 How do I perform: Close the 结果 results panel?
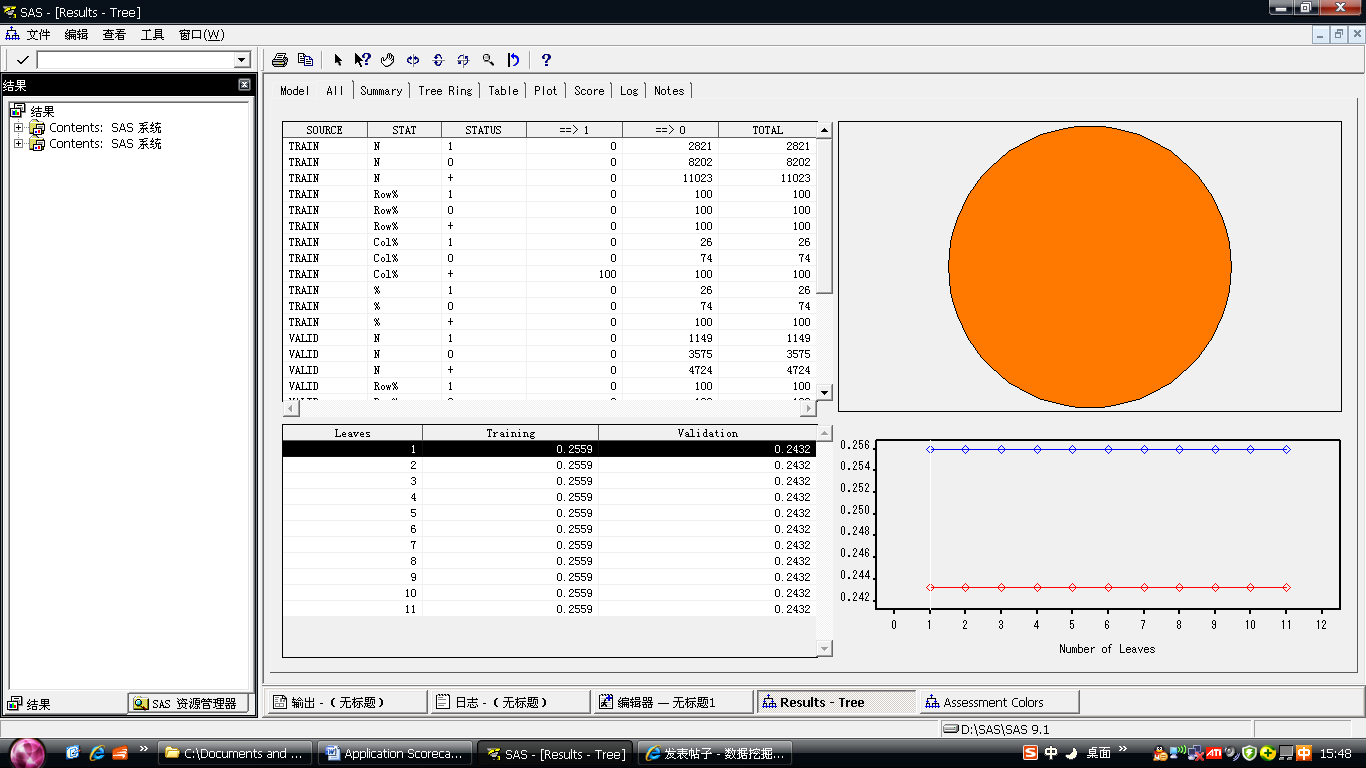[244, 85]
